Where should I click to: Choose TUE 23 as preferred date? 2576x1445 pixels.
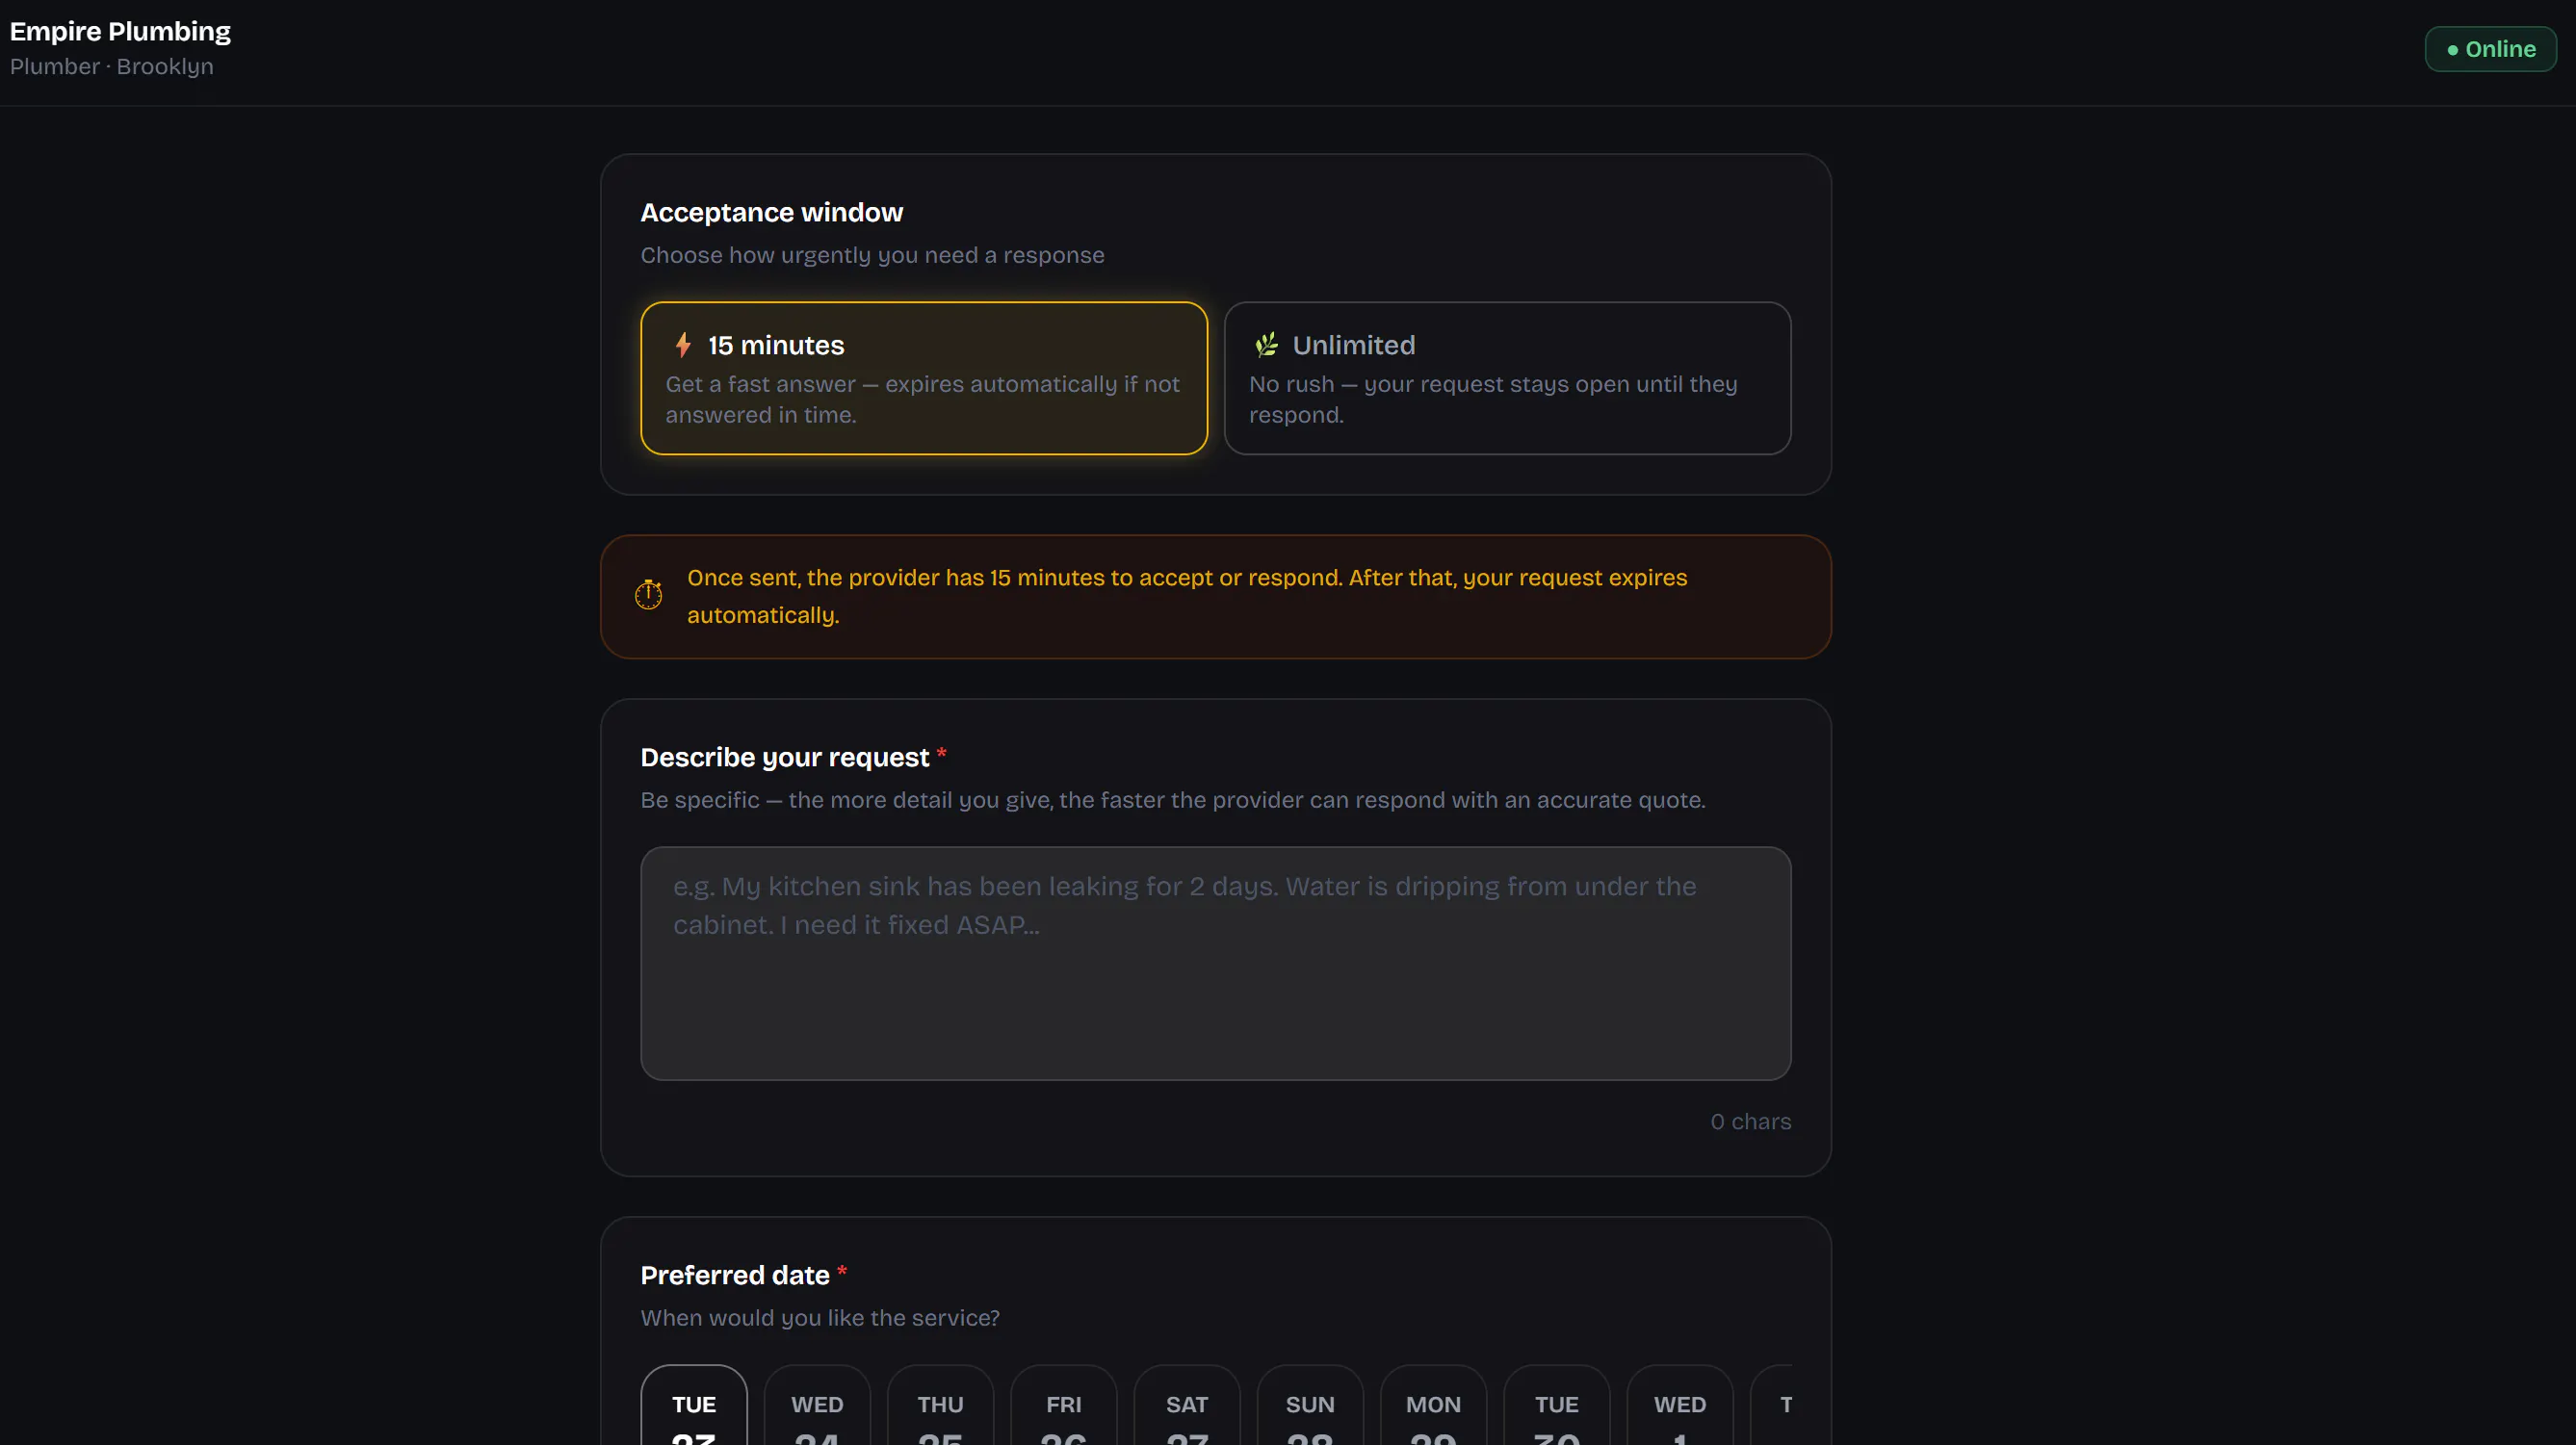[694, 1405]
